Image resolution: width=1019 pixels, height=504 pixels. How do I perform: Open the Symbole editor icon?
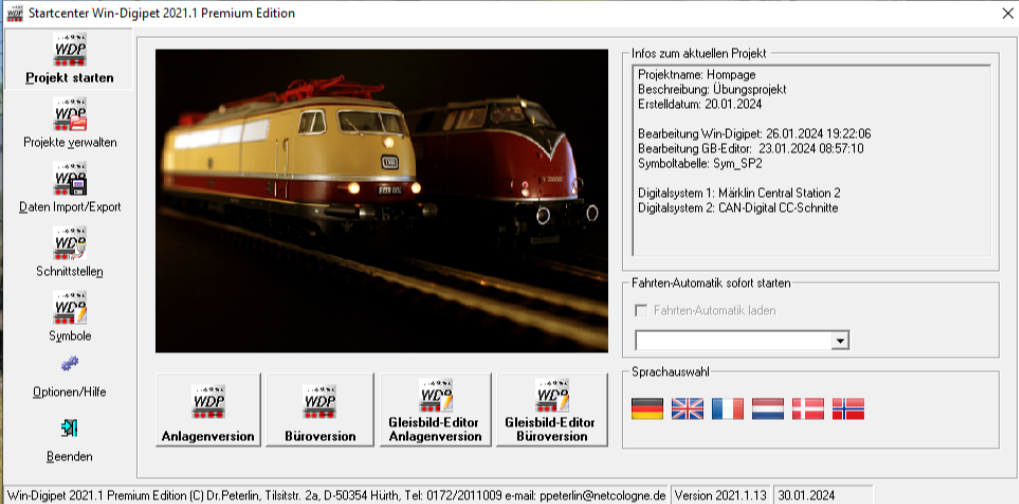pos(69,308)
